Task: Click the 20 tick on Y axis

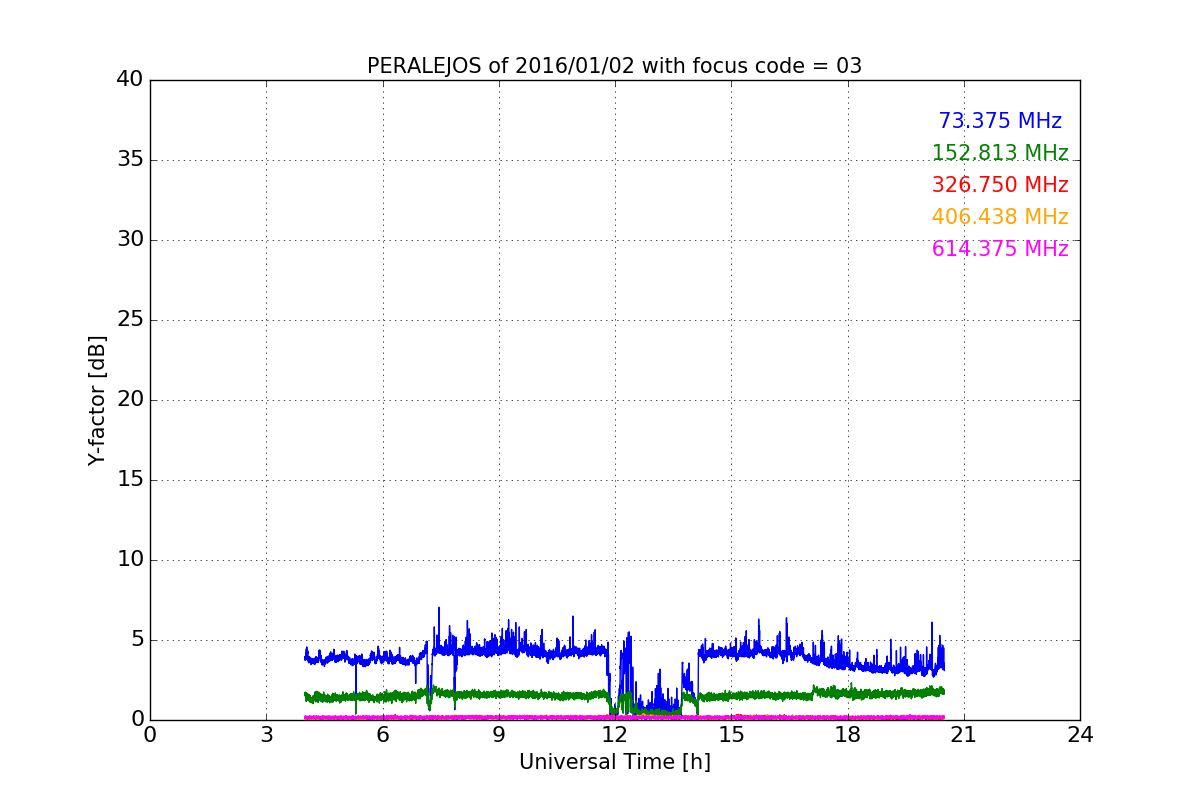Action: point(130,400)
